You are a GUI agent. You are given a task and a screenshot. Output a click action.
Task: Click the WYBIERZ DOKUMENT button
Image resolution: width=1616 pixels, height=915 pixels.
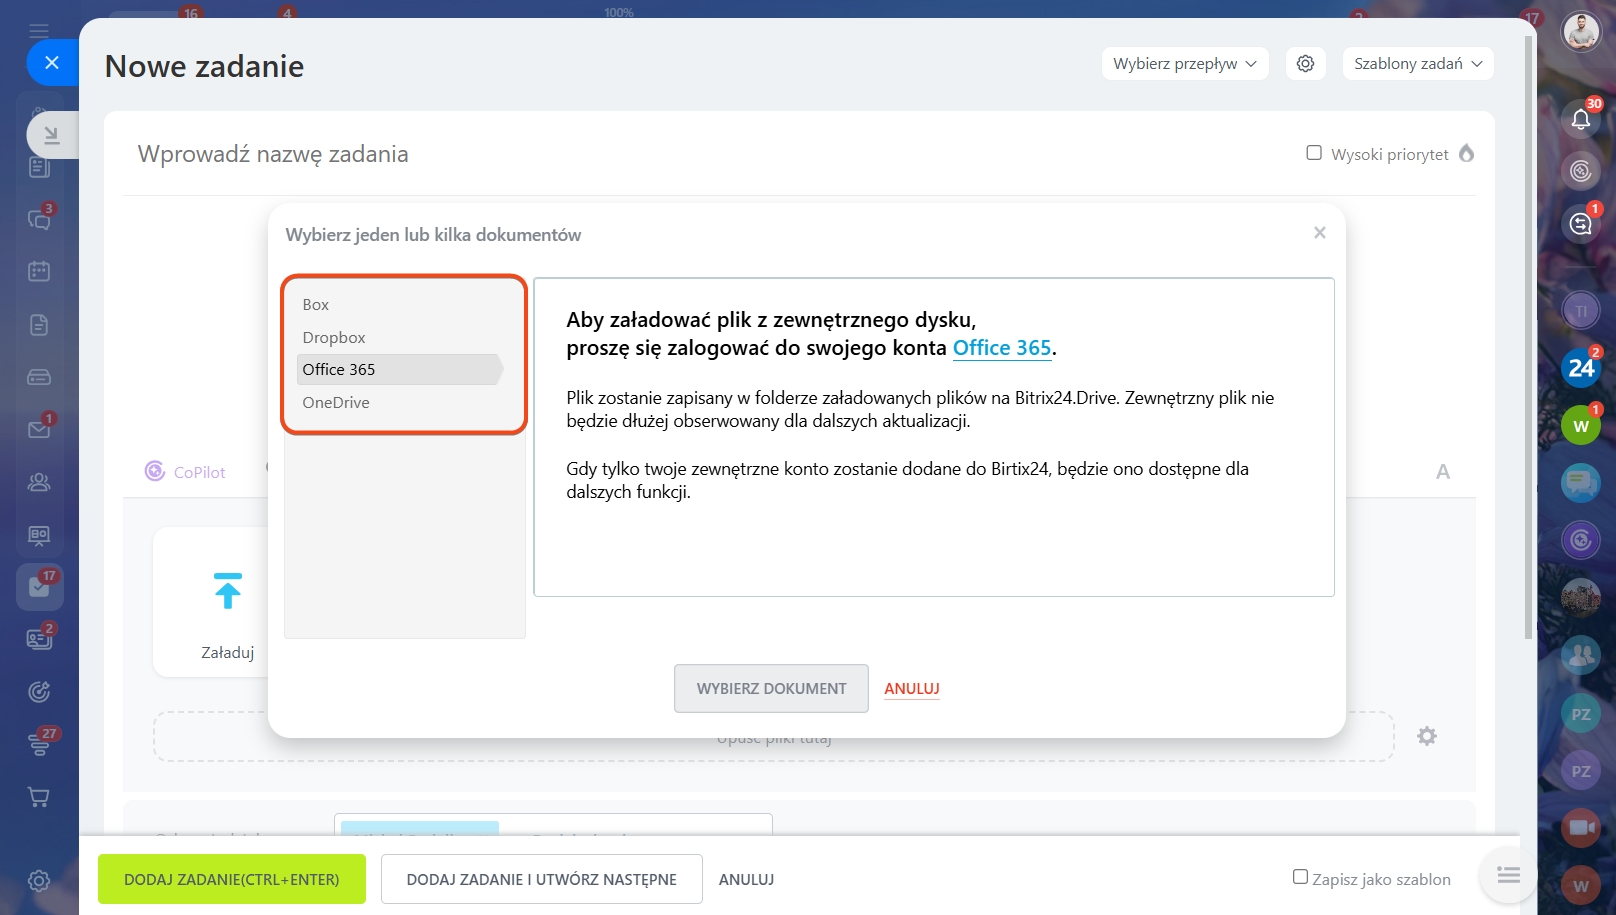(771, 689)
